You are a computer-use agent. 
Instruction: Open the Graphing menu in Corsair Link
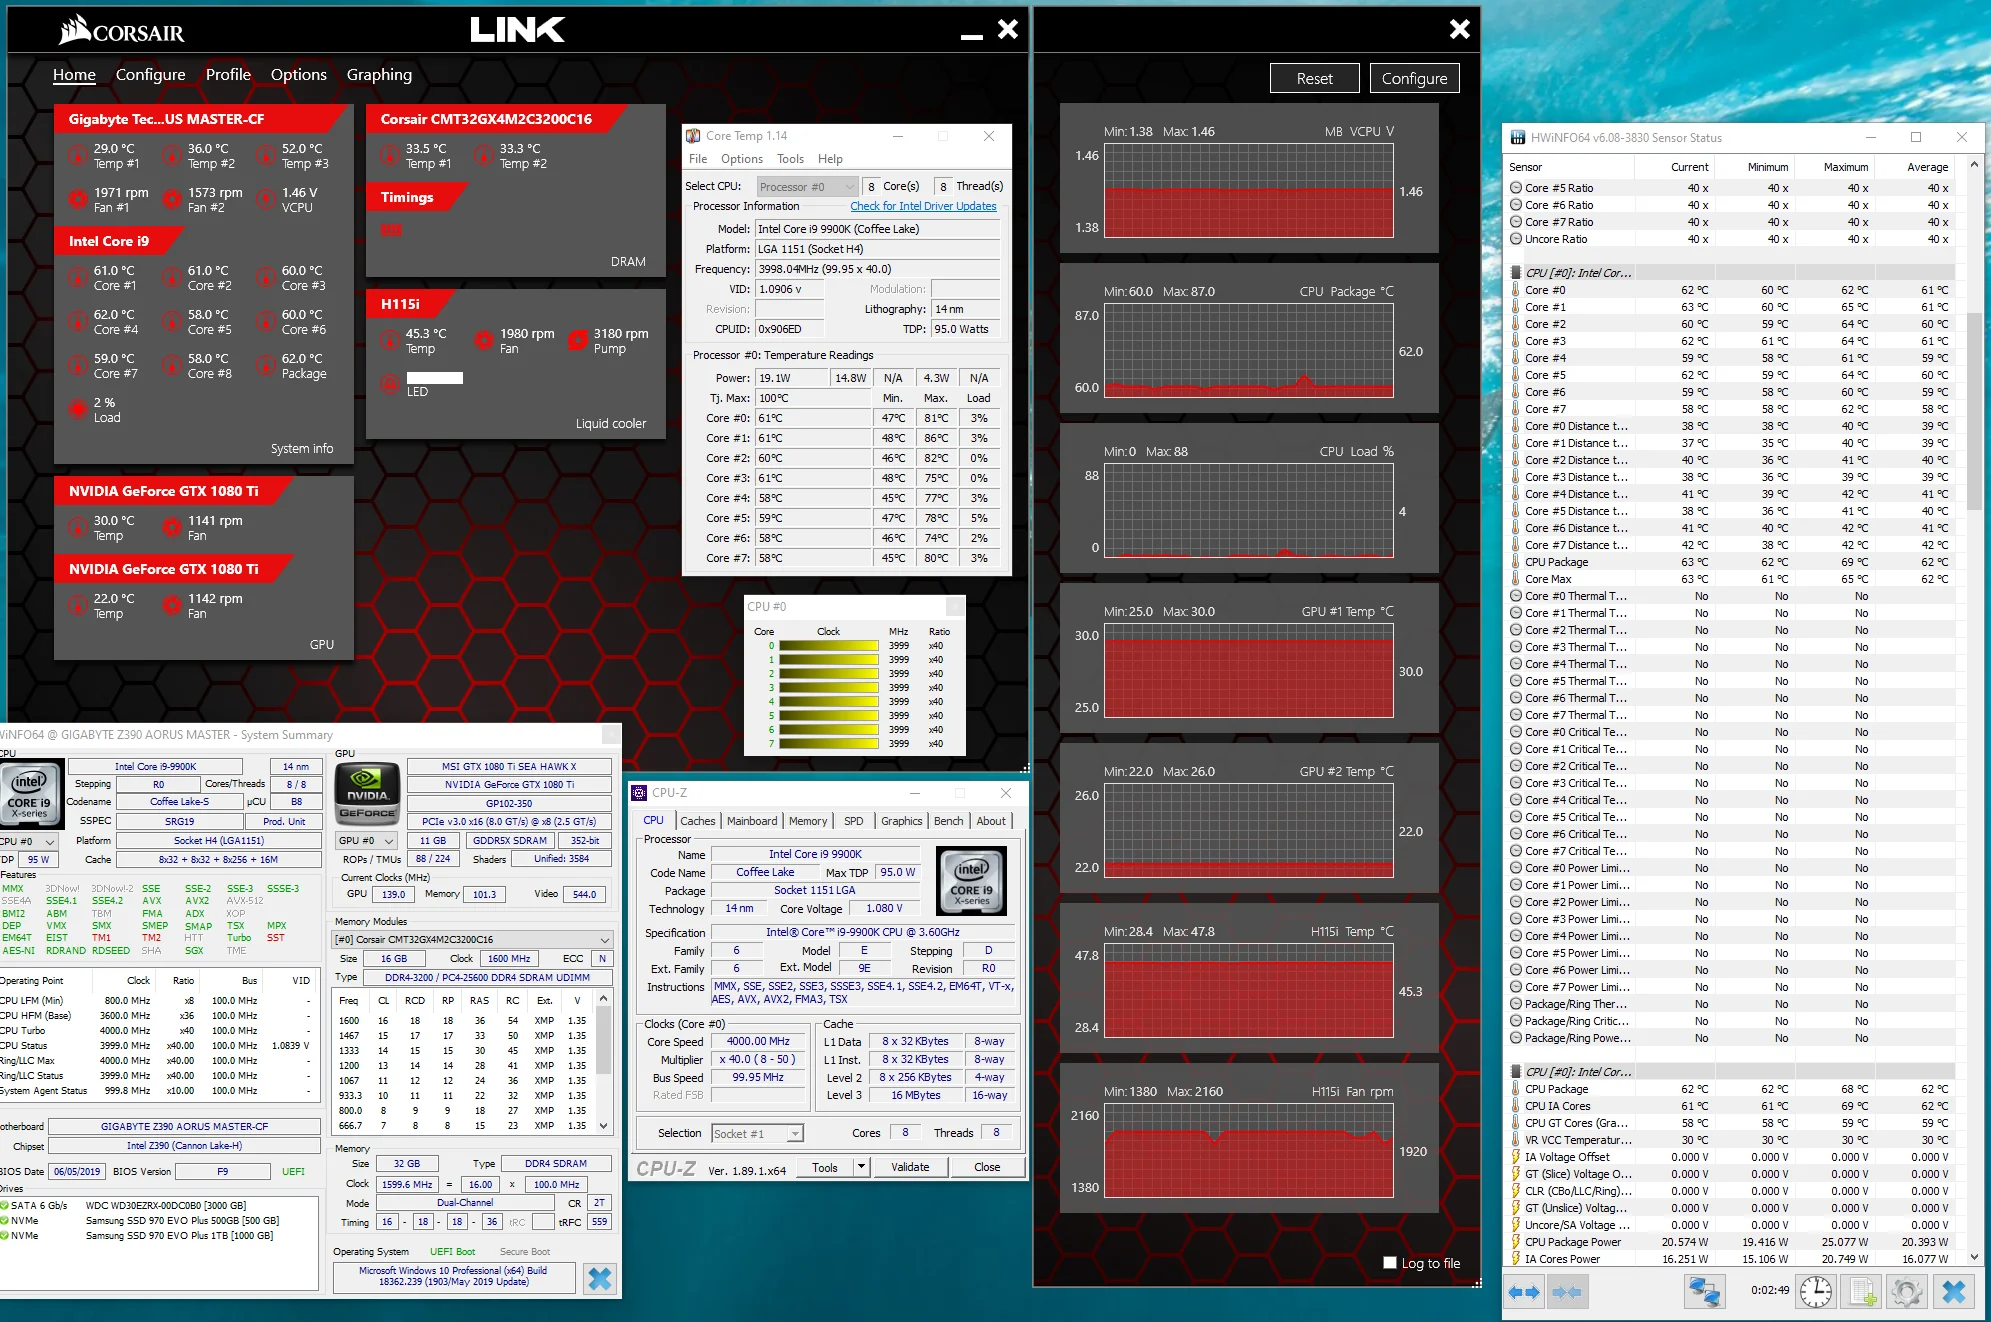click(379, 75)
